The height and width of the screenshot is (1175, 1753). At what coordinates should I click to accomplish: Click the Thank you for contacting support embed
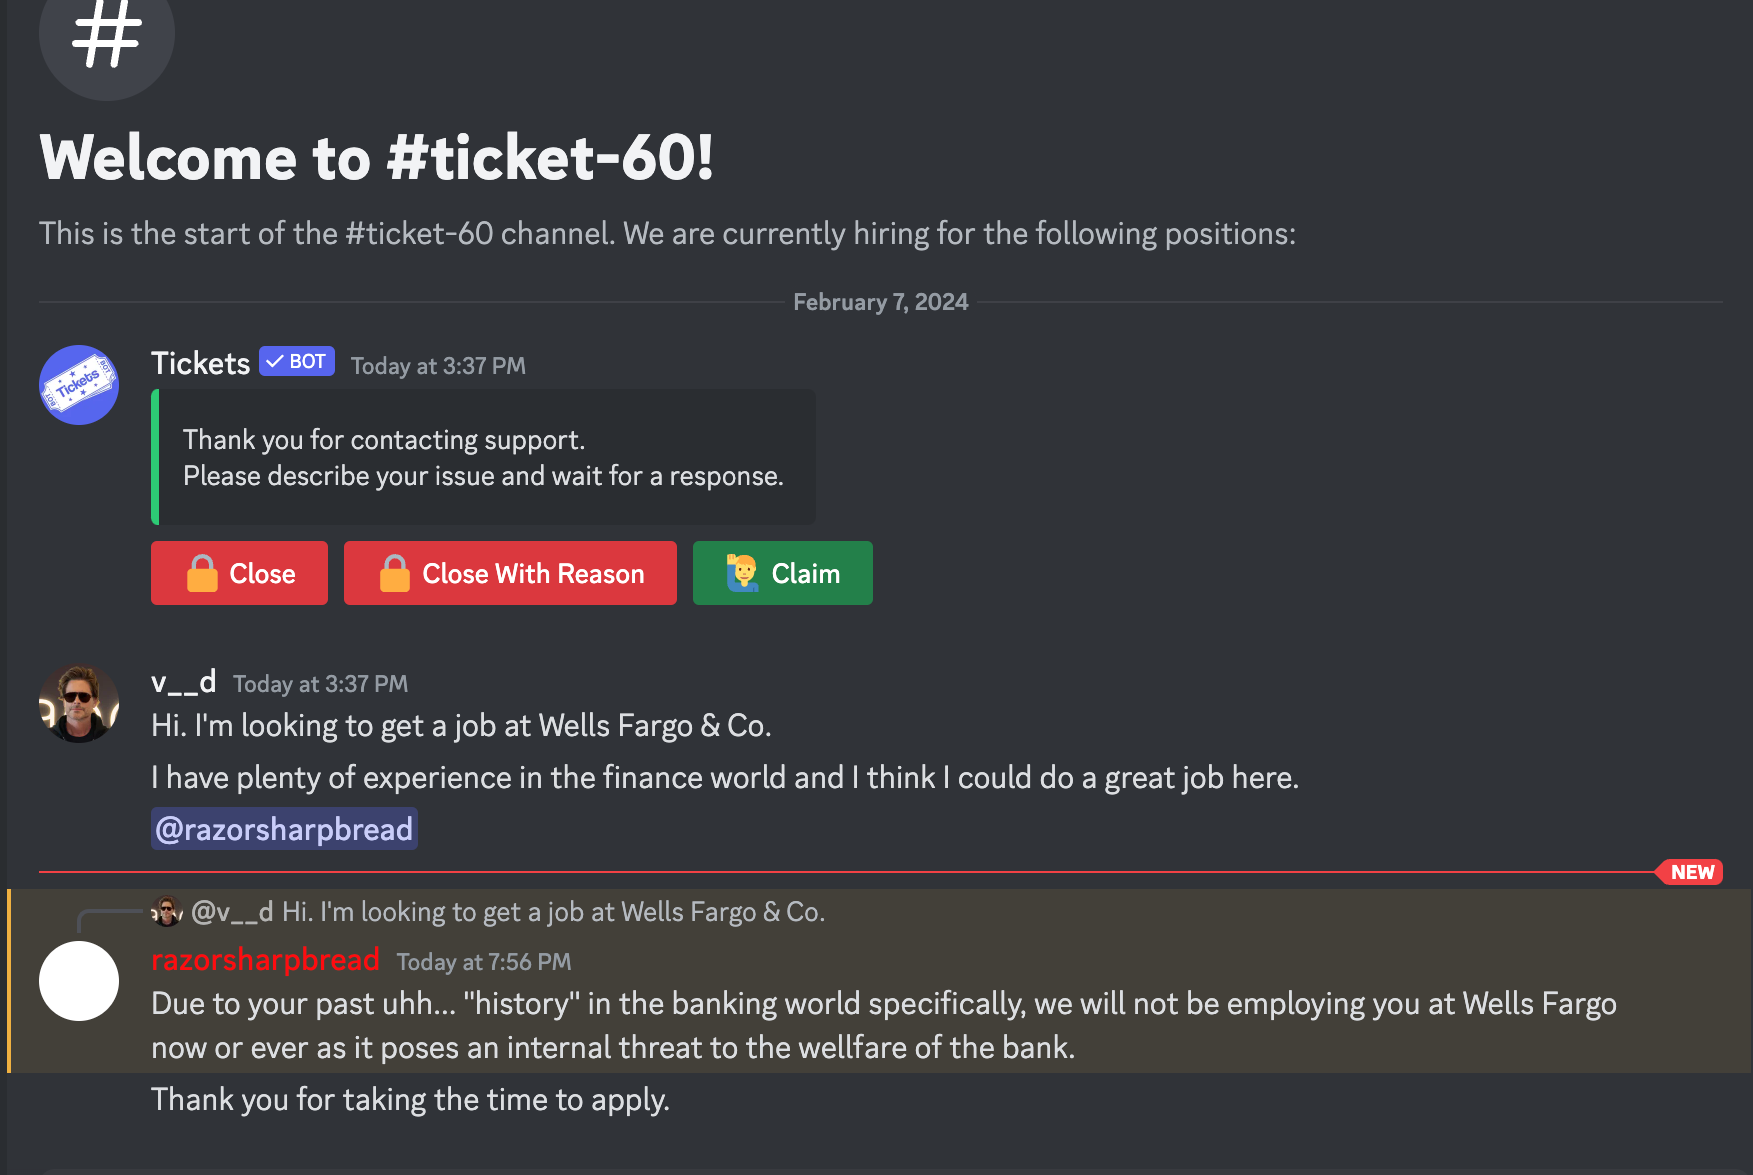pyautogui.click(x=483, y=457)
